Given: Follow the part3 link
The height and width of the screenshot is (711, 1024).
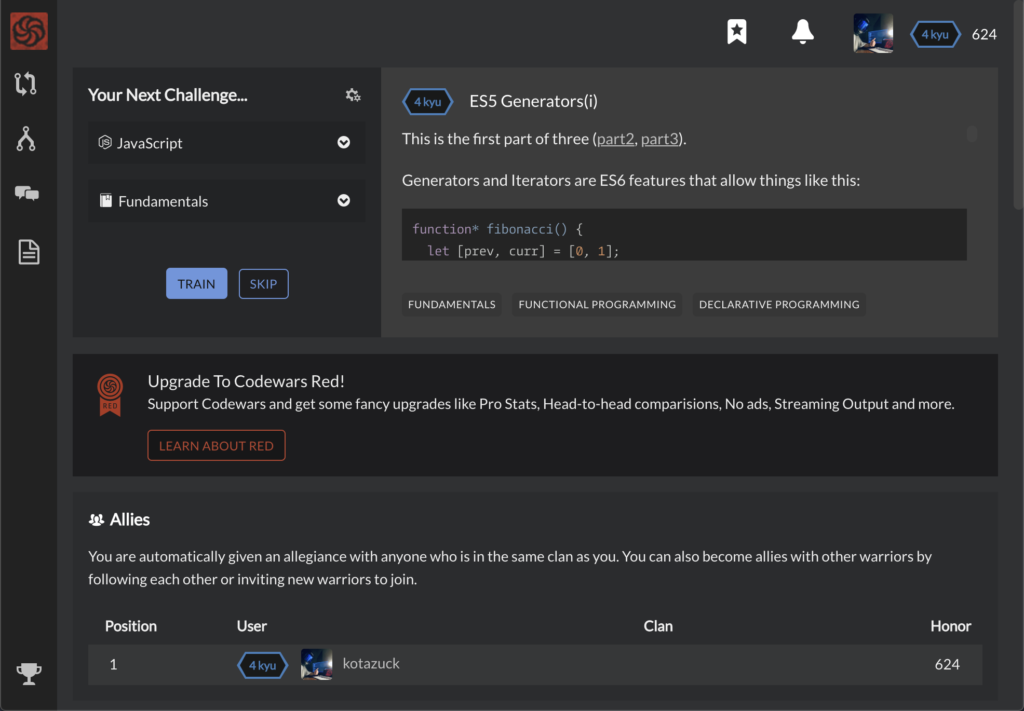Looking at the screenshot, I should click(x=660, y=138).
